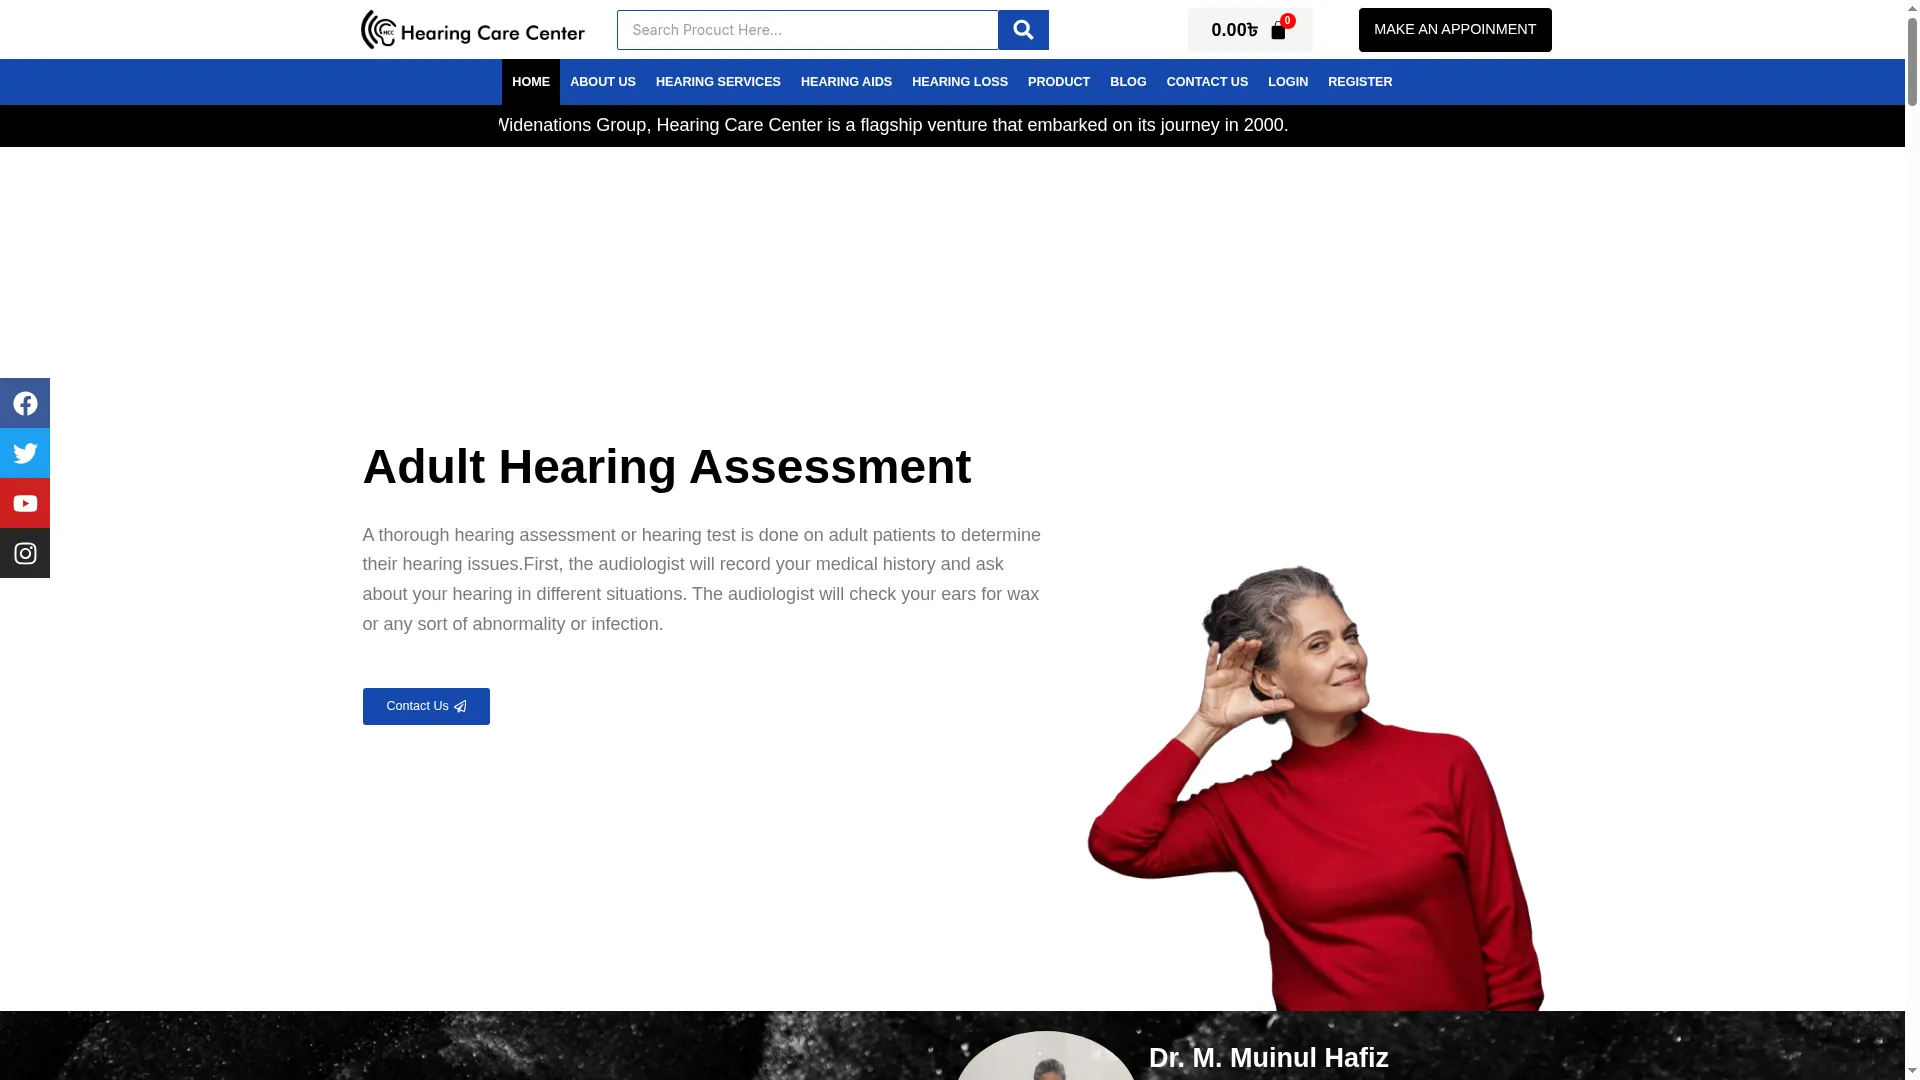This screenshot has width=1920, height=1080.
Task: Open the ABOUT US menu item
Action: (x=603, y=82)
